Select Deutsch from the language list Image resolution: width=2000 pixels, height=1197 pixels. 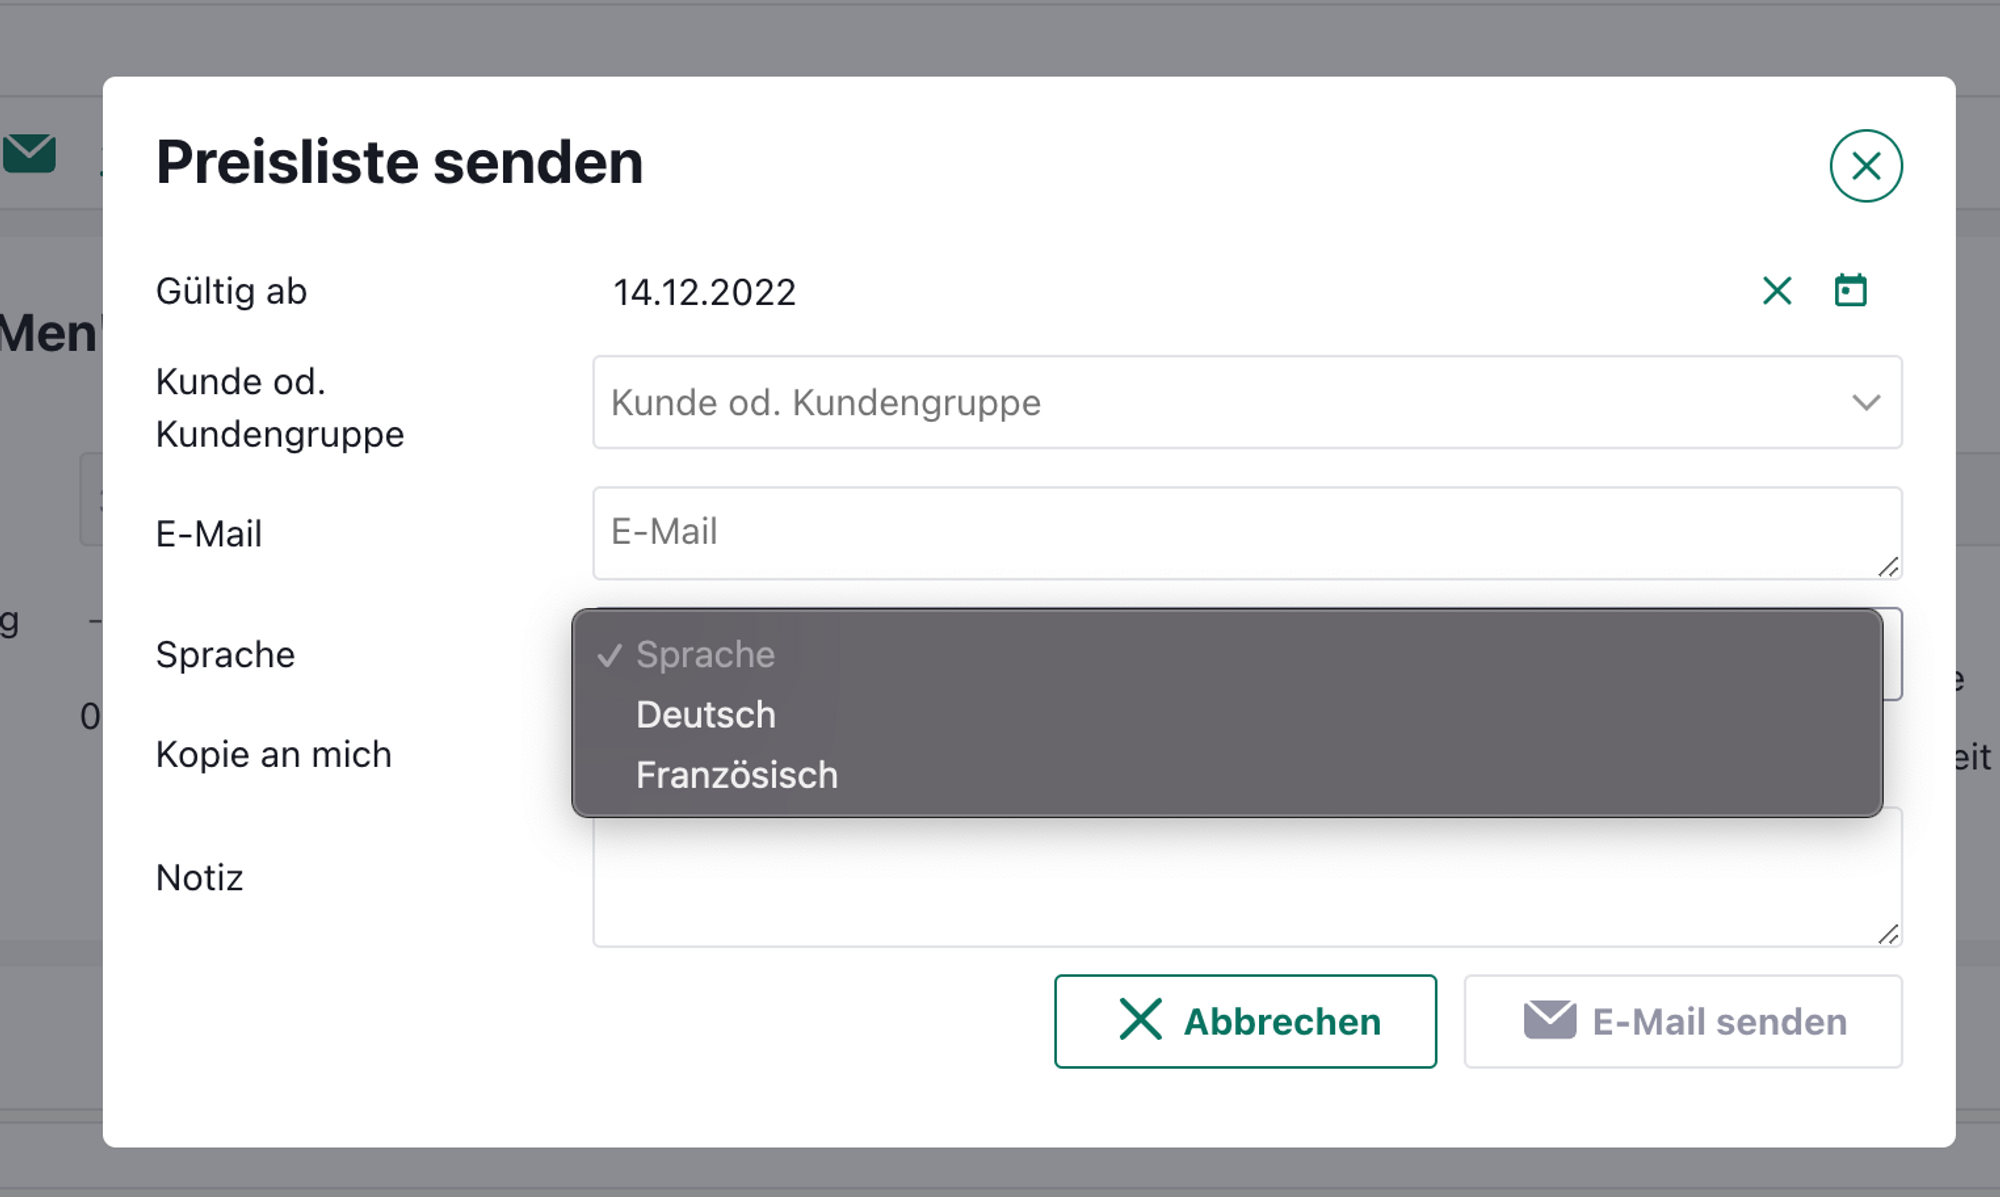(706, 715)
